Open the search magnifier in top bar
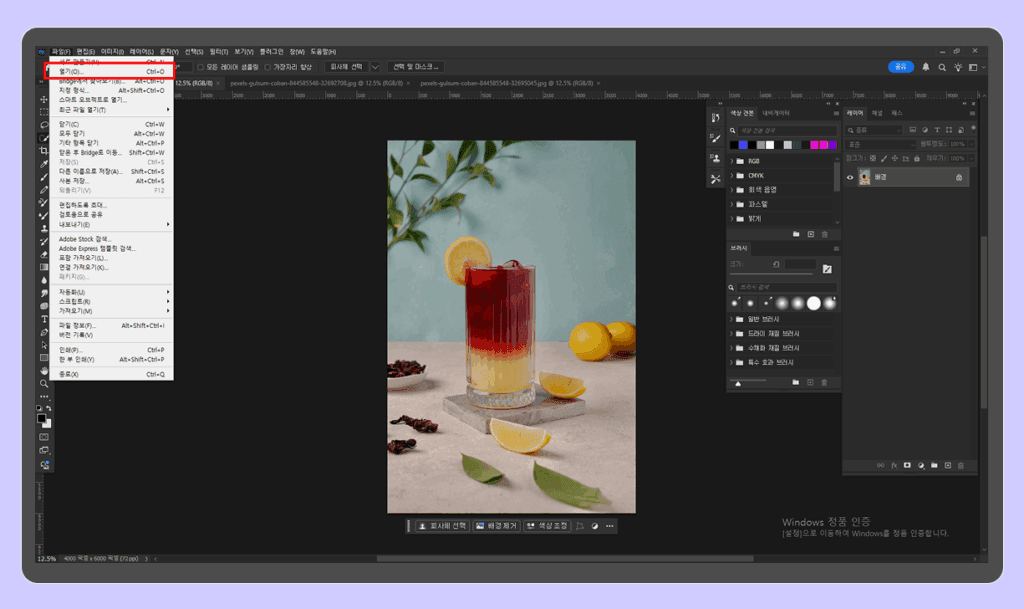 [x=942, y=67]
